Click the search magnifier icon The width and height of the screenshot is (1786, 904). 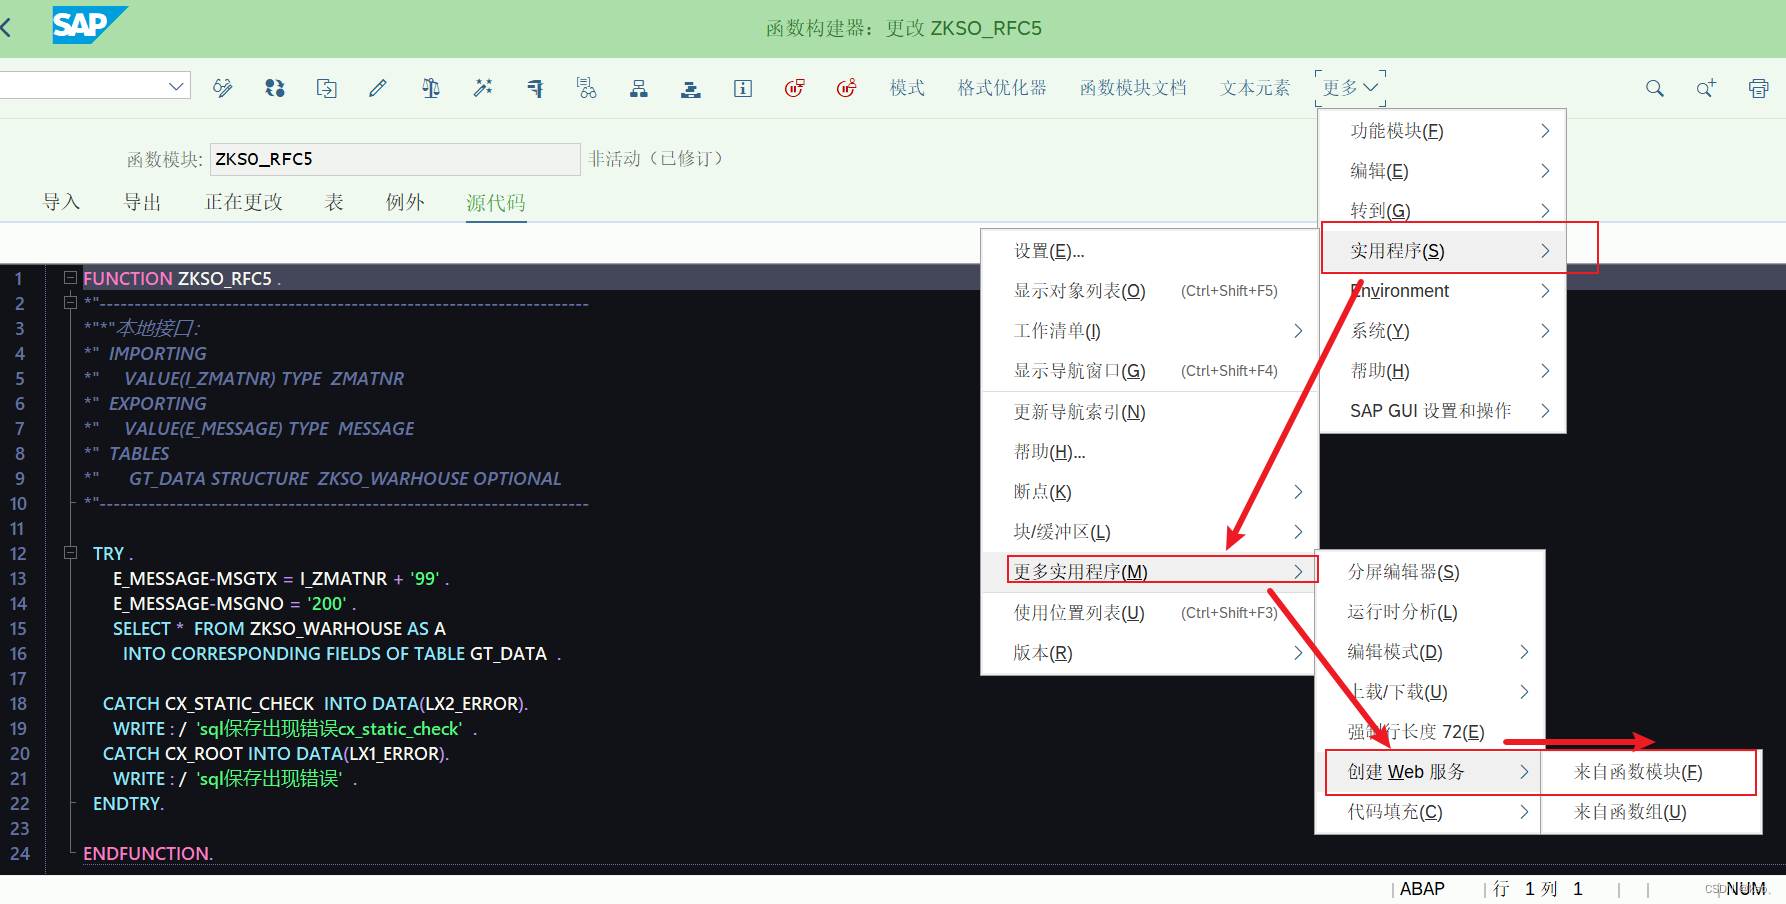[x=1655, y=88]
